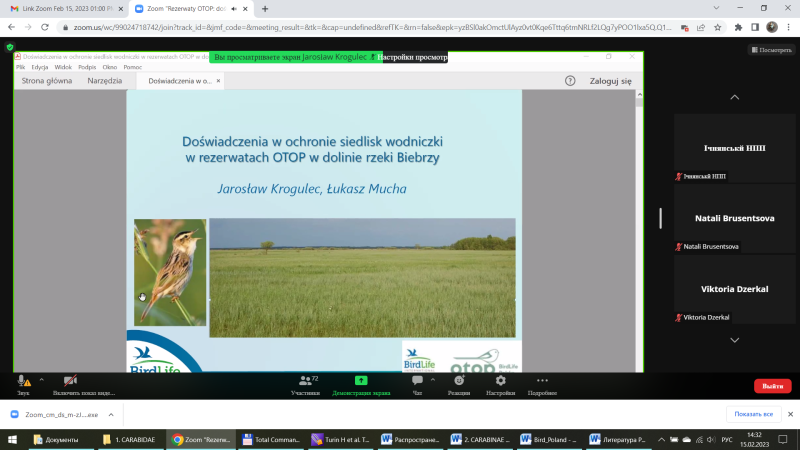Select Natali Brusentsova's video tile
The image size is (800, 450).
[x=734, y=218]
